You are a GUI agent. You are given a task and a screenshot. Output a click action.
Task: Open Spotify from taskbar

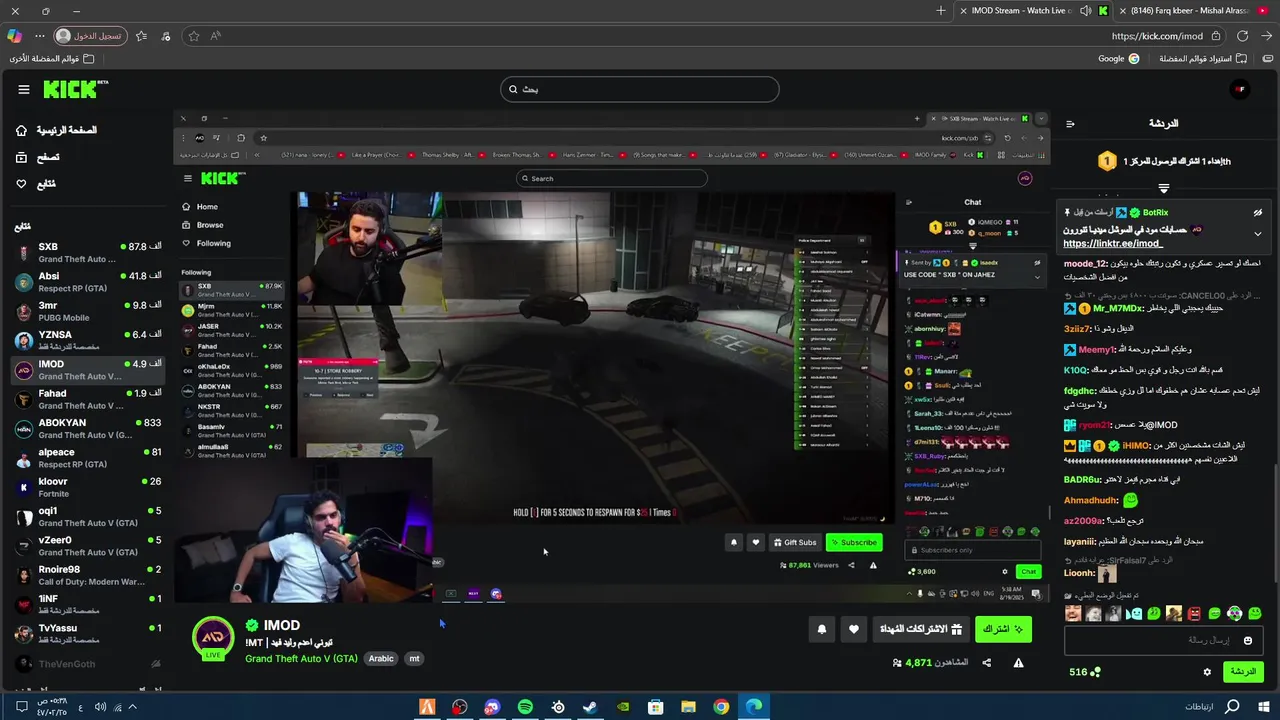click(525, 707)
